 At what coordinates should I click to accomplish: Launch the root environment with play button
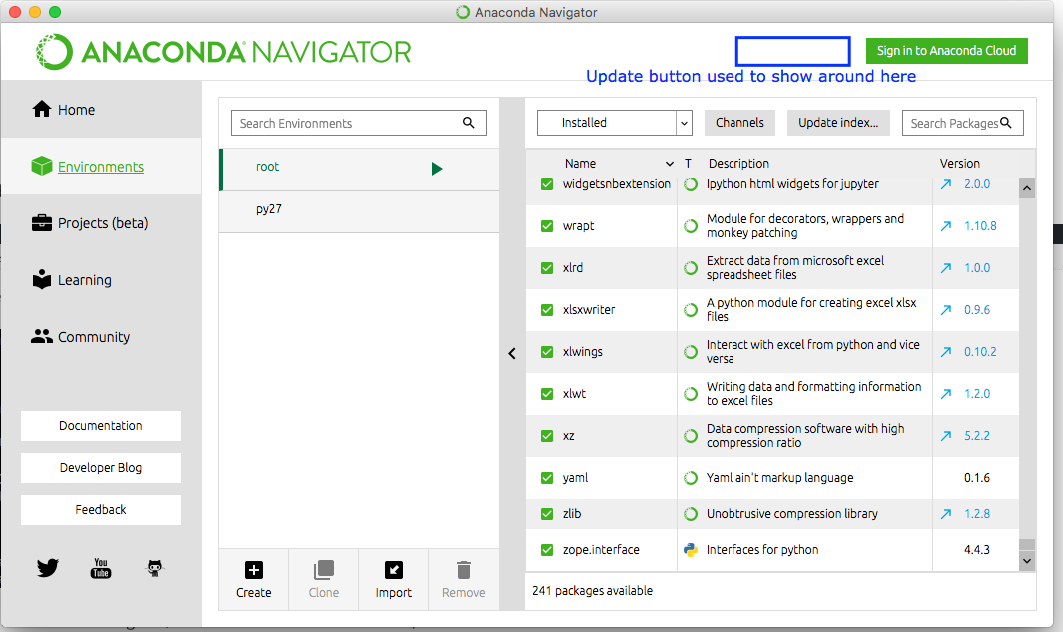437,168
